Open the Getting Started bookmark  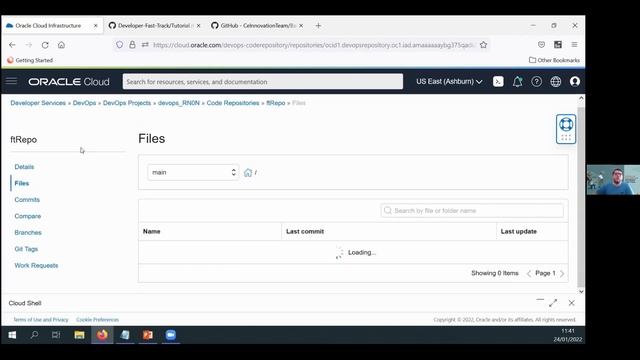(30, 60)
